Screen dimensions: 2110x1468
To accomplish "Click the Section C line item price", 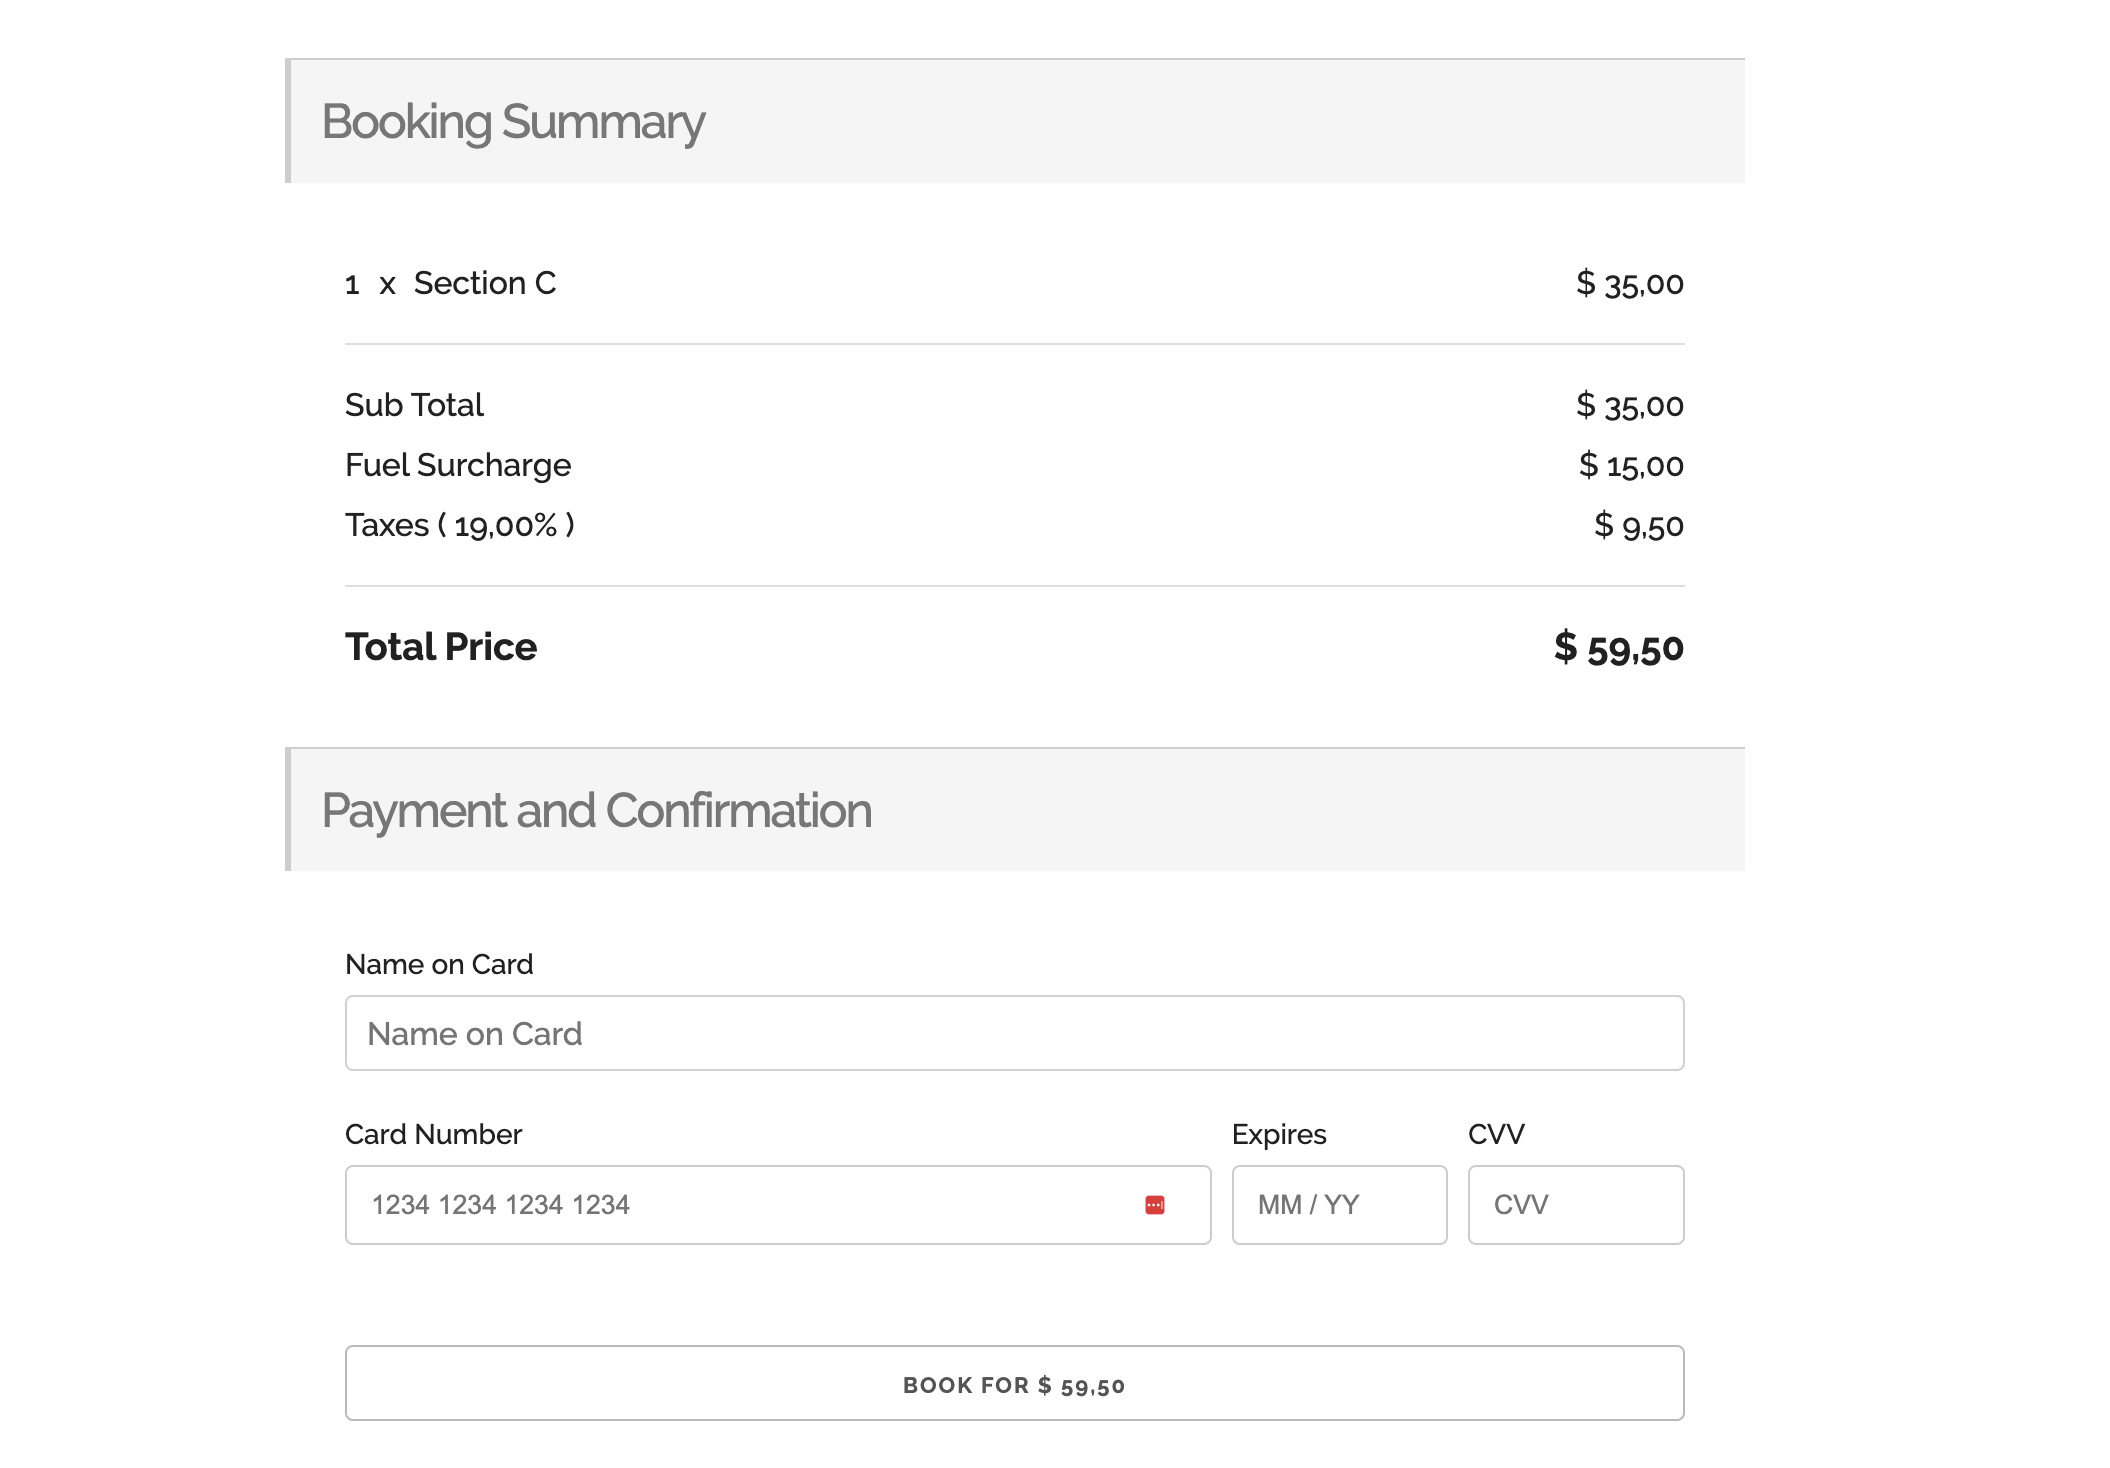I will [x=1630, y=284].
